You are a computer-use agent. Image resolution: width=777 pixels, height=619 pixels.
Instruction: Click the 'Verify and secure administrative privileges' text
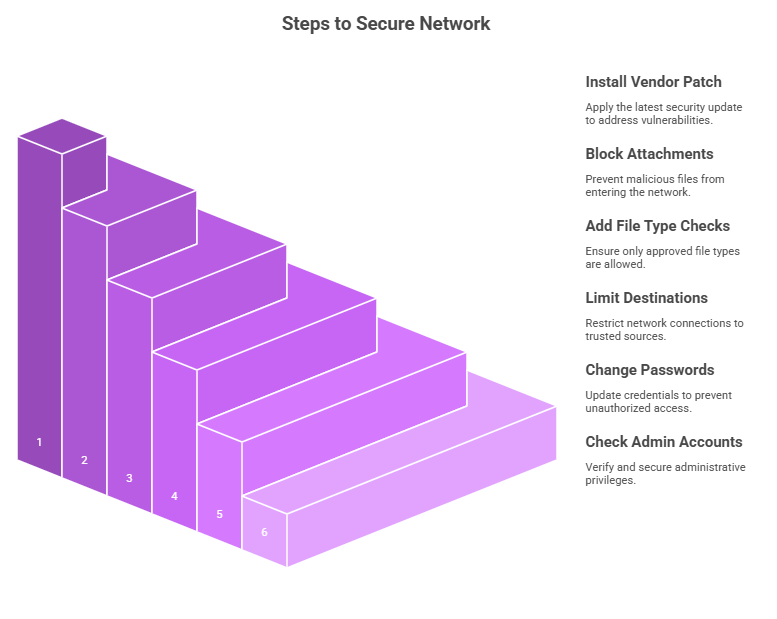(665, 473)
